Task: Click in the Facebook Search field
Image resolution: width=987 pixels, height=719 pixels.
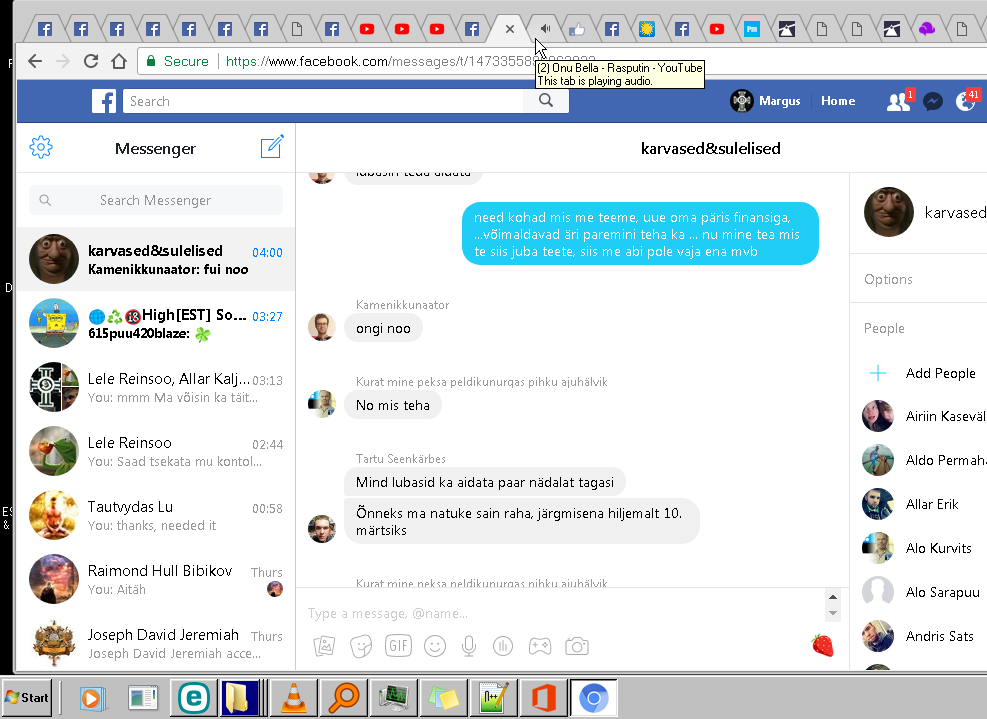Action: tap(323, 101)
